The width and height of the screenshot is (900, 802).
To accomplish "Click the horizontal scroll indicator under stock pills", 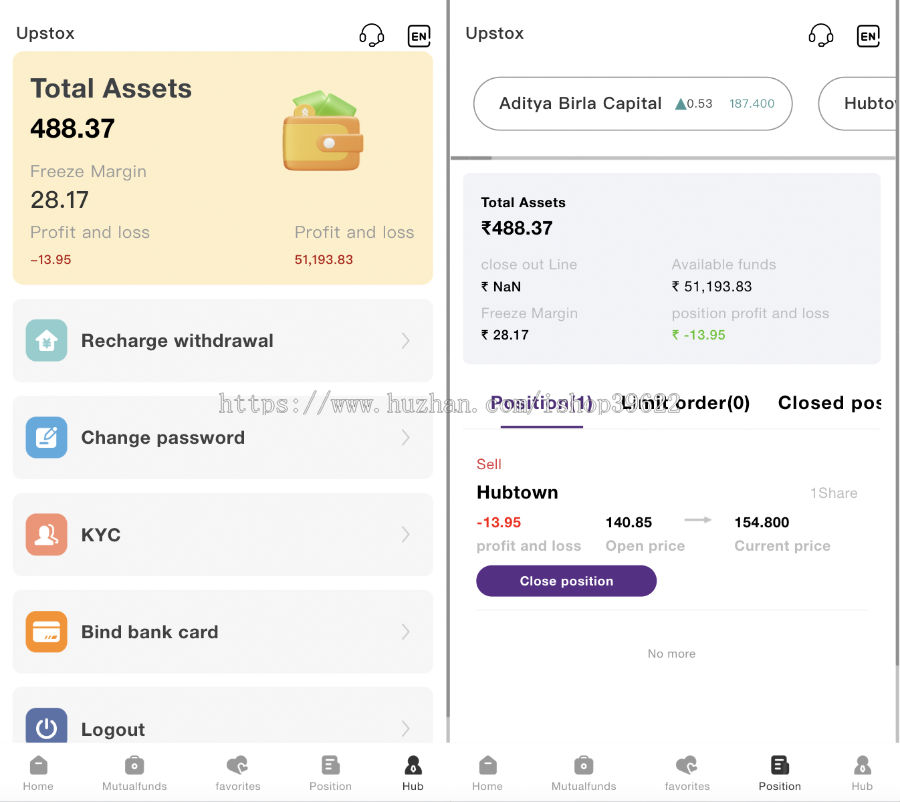I will [x=471, y=157].
